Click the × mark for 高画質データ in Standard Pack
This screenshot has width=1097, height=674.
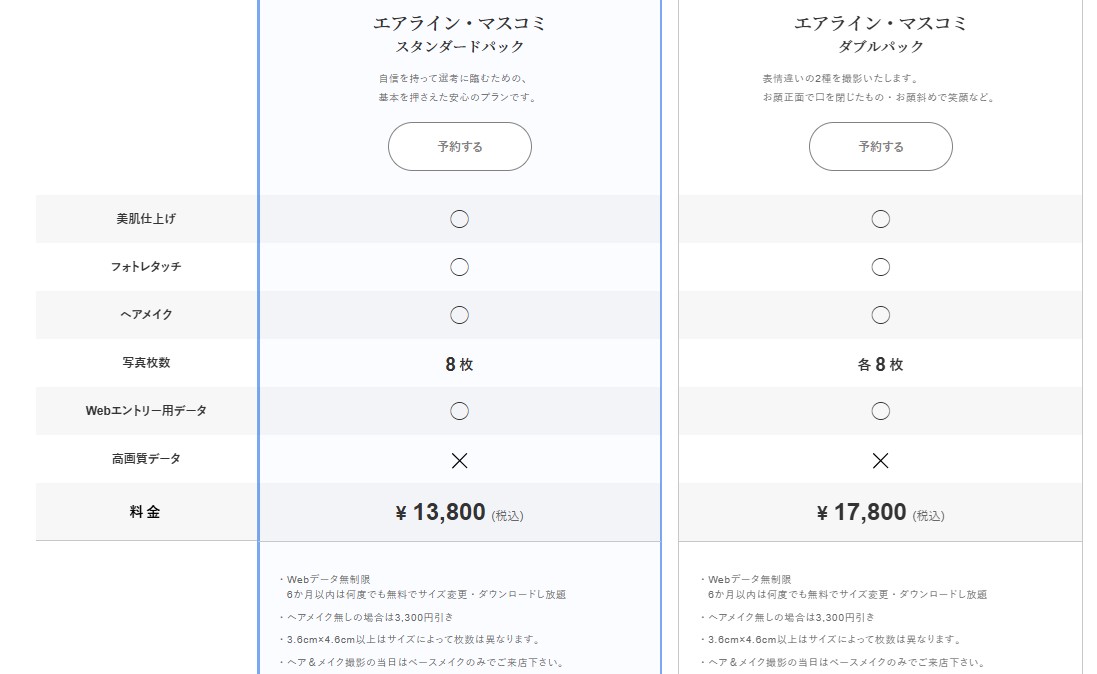point(458,461)
